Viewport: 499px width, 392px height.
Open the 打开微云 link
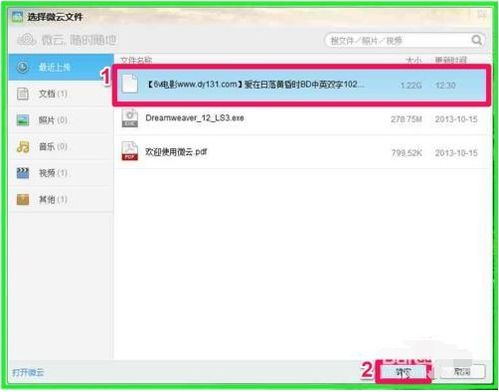tap(28, 372)
